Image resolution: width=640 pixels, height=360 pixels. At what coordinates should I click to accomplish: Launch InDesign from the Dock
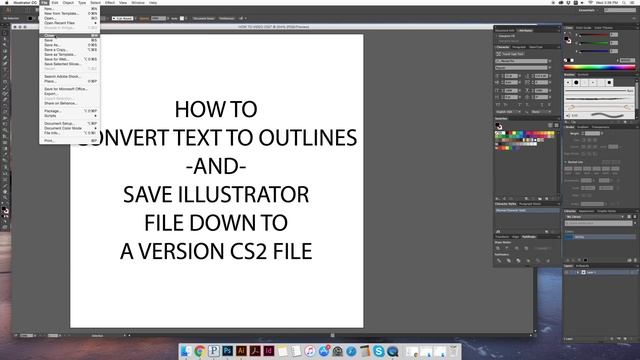pyautogui.click(x=269, y=351)
